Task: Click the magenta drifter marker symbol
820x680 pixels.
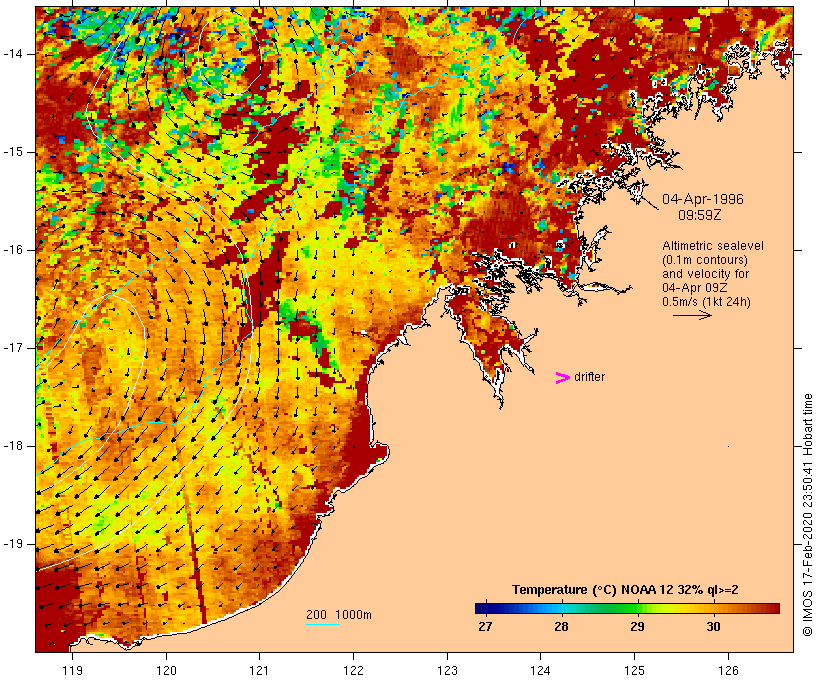Action: point(563,377)
